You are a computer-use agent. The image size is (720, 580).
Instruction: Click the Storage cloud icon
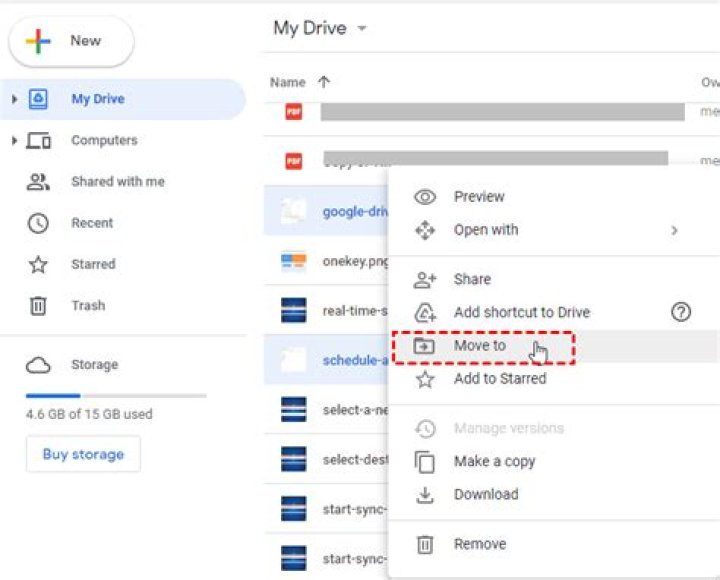(x=38, y=365)
